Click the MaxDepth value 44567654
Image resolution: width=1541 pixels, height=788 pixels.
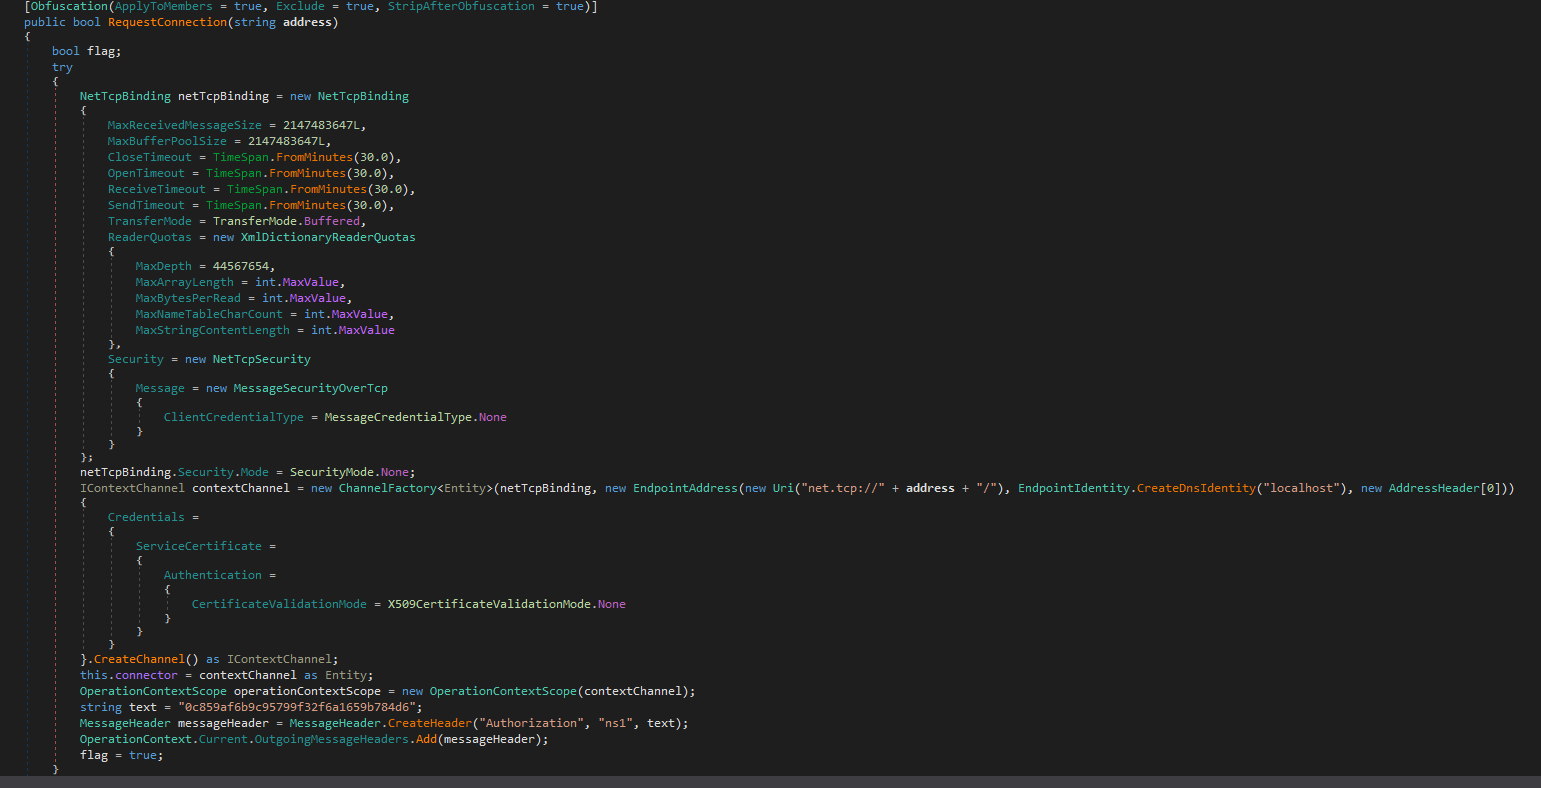coord(241,266)
